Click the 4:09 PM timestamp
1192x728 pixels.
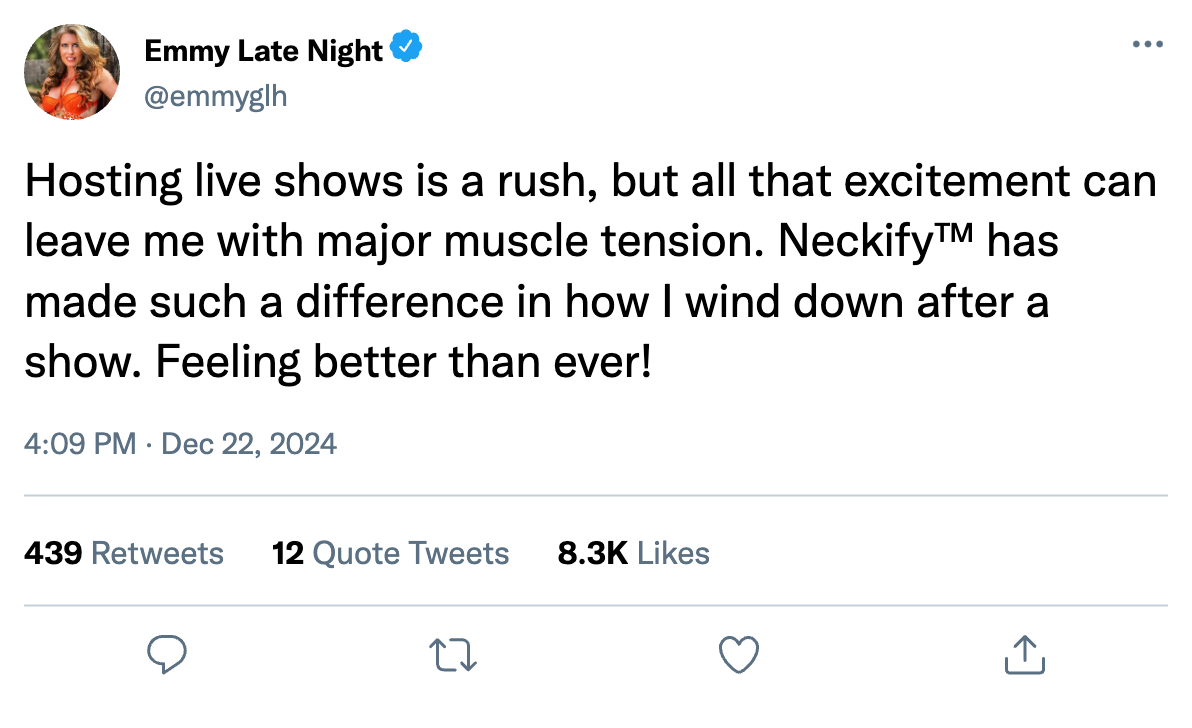80,444
